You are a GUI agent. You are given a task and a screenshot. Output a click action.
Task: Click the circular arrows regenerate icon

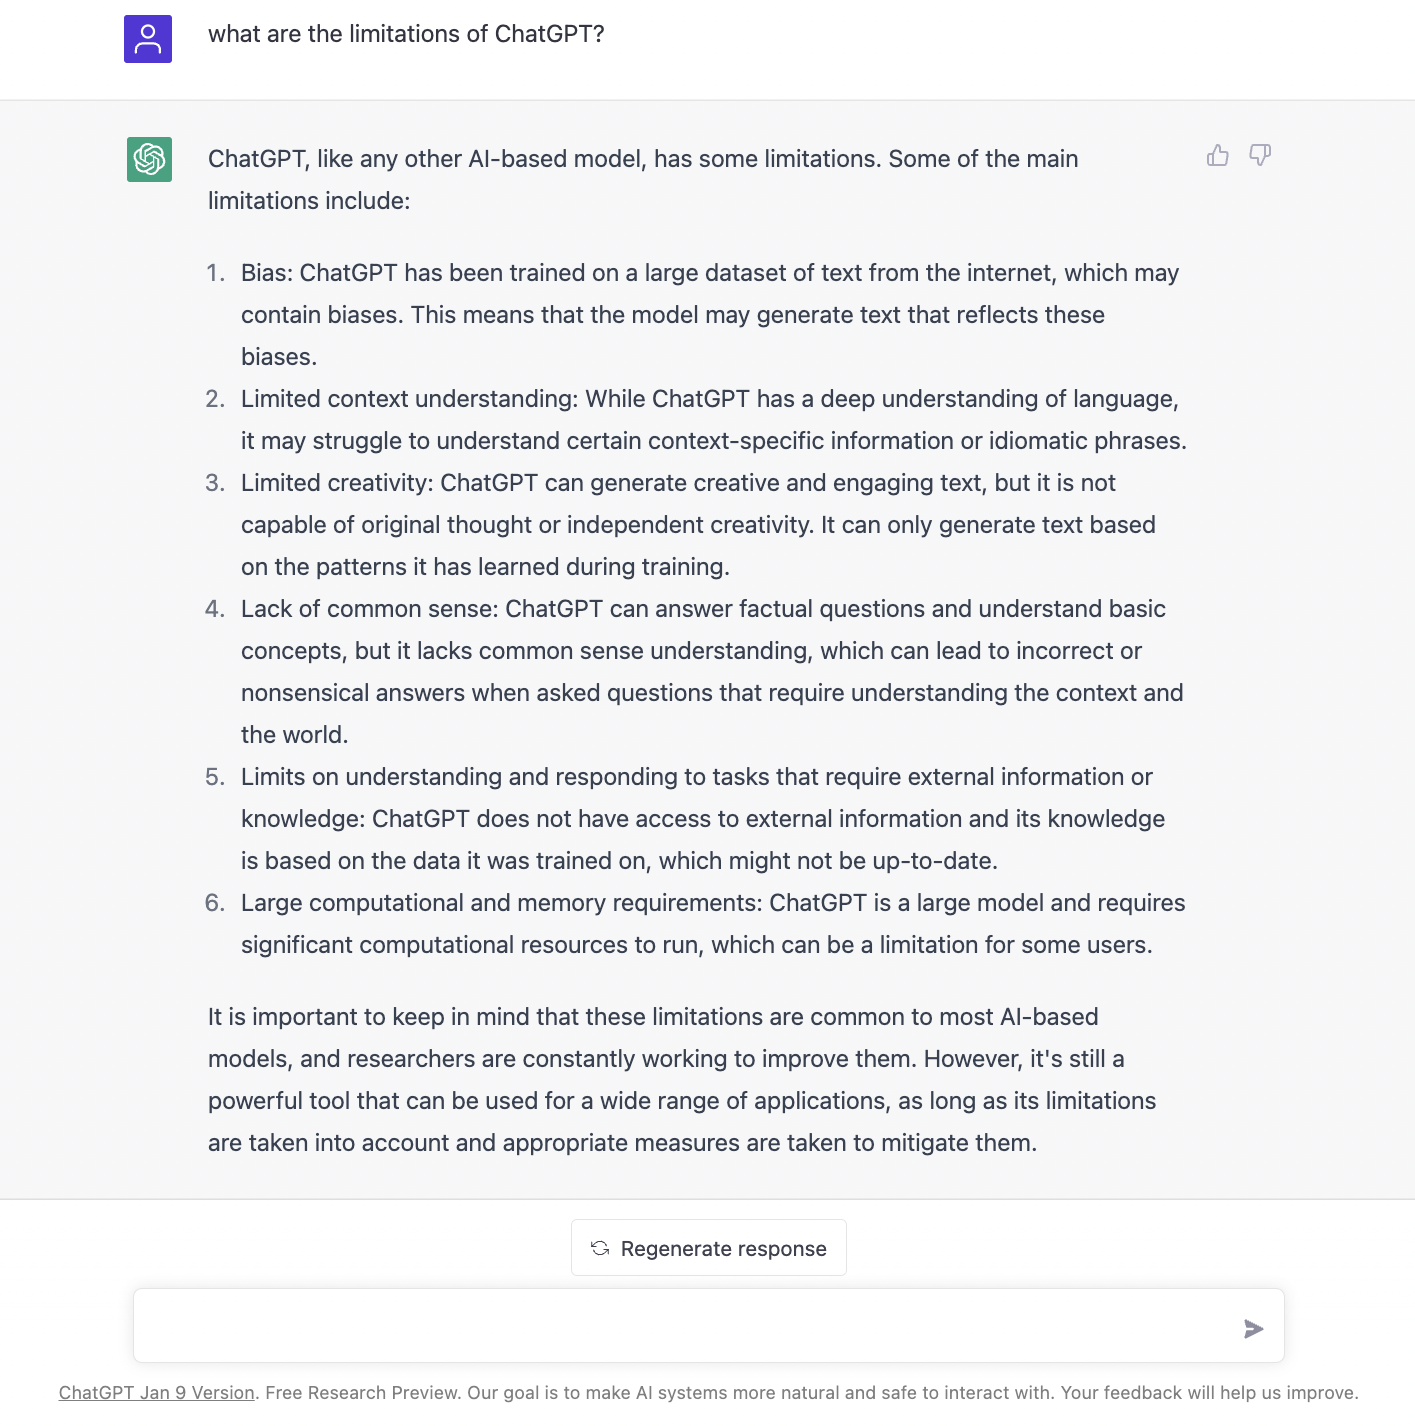[600, 1248]
